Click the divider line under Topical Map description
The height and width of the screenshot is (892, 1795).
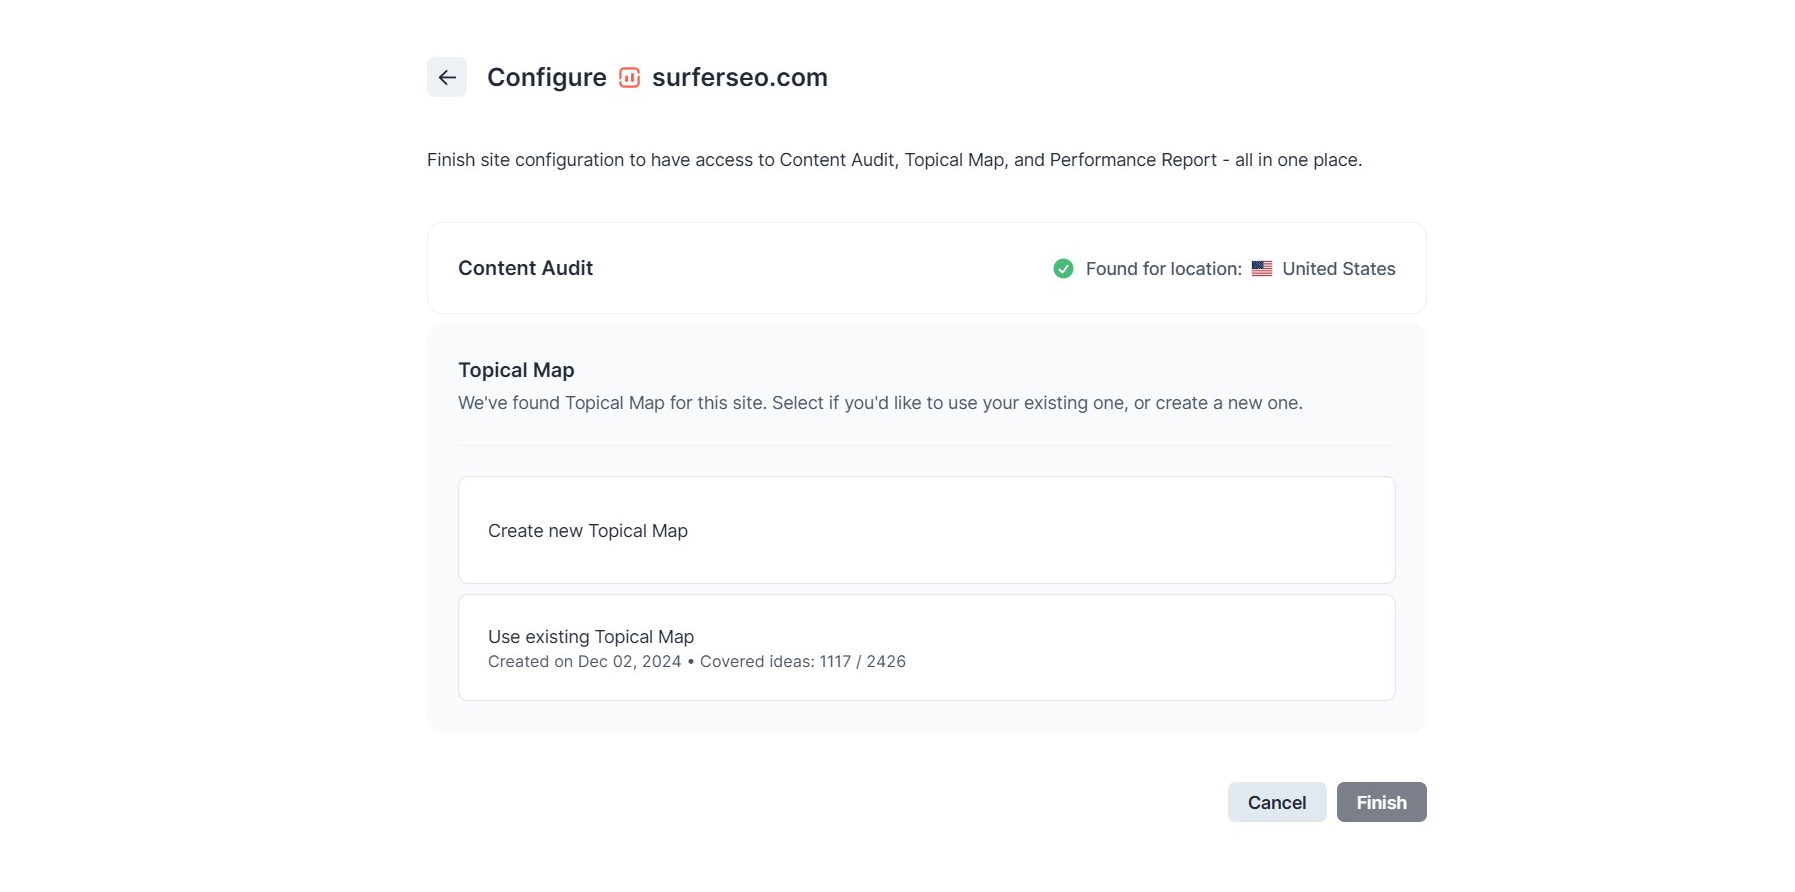[926, 445]
